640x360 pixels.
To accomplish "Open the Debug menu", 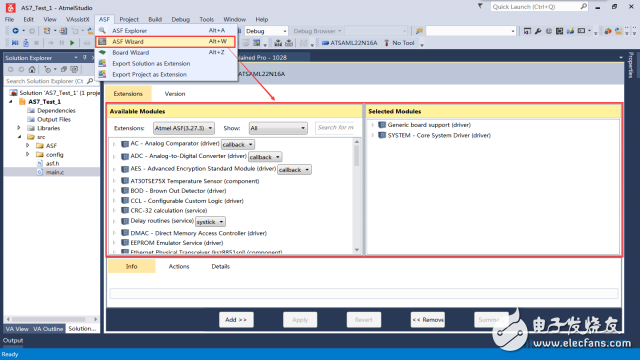I will tap(180, 19).
